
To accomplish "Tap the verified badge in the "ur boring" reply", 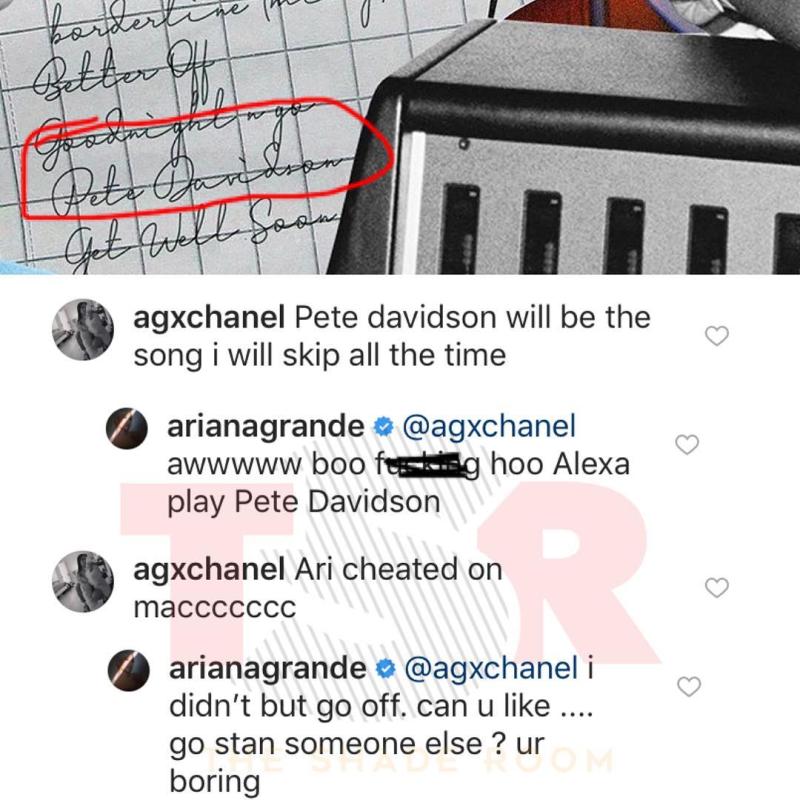I will pyautogui.click(x=385, y=669).
